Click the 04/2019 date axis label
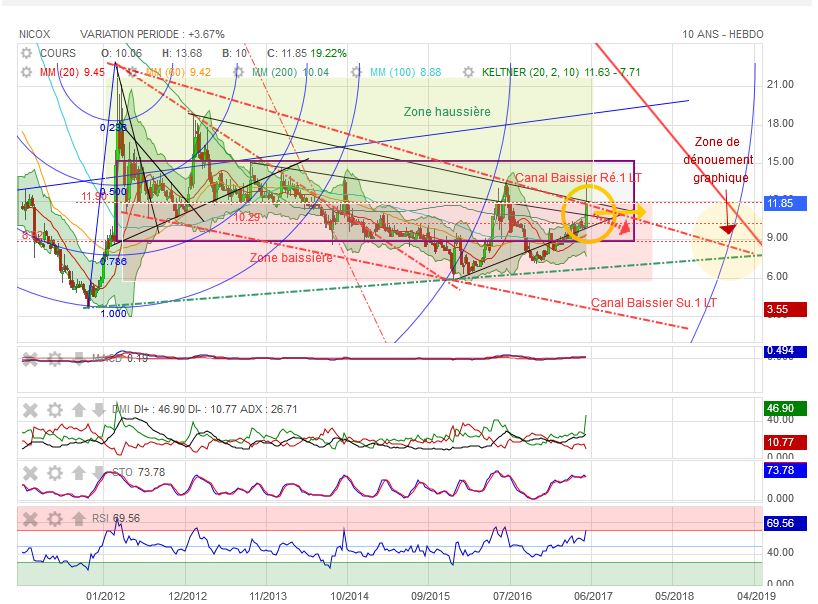The width and height of the screenshot is (818, 604). pyautogui.click(x=756, y=596)
